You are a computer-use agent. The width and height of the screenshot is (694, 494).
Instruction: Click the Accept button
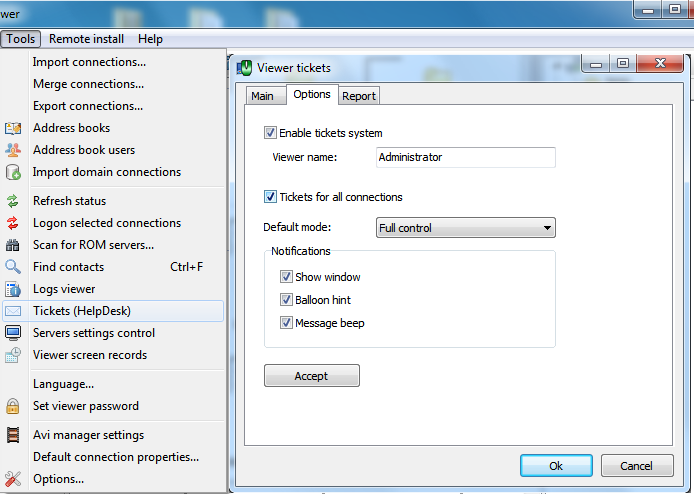tap(312, 376)
